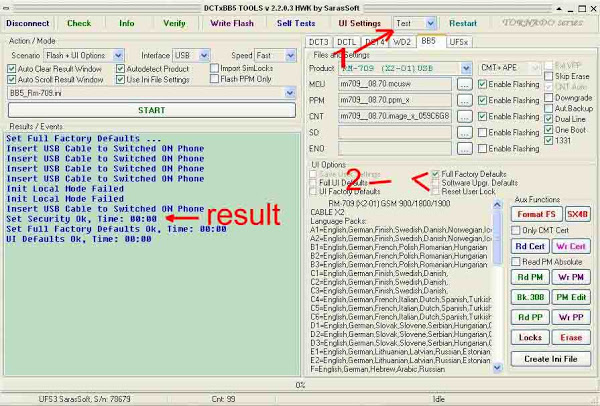Screen dimensions: 600x406
Task: Open Info from the toolbar
Action: 127,23
